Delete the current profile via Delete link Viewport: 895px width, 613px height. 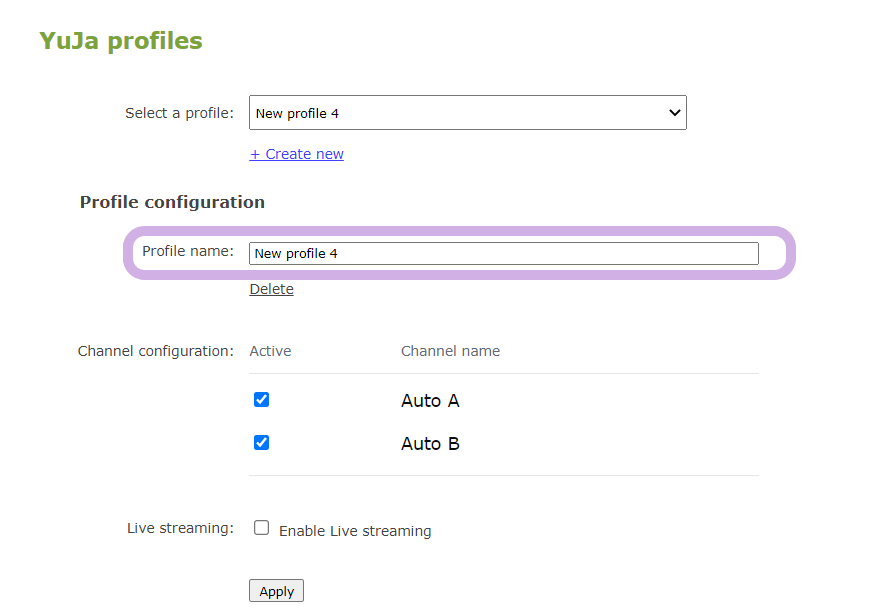point(271,289)
